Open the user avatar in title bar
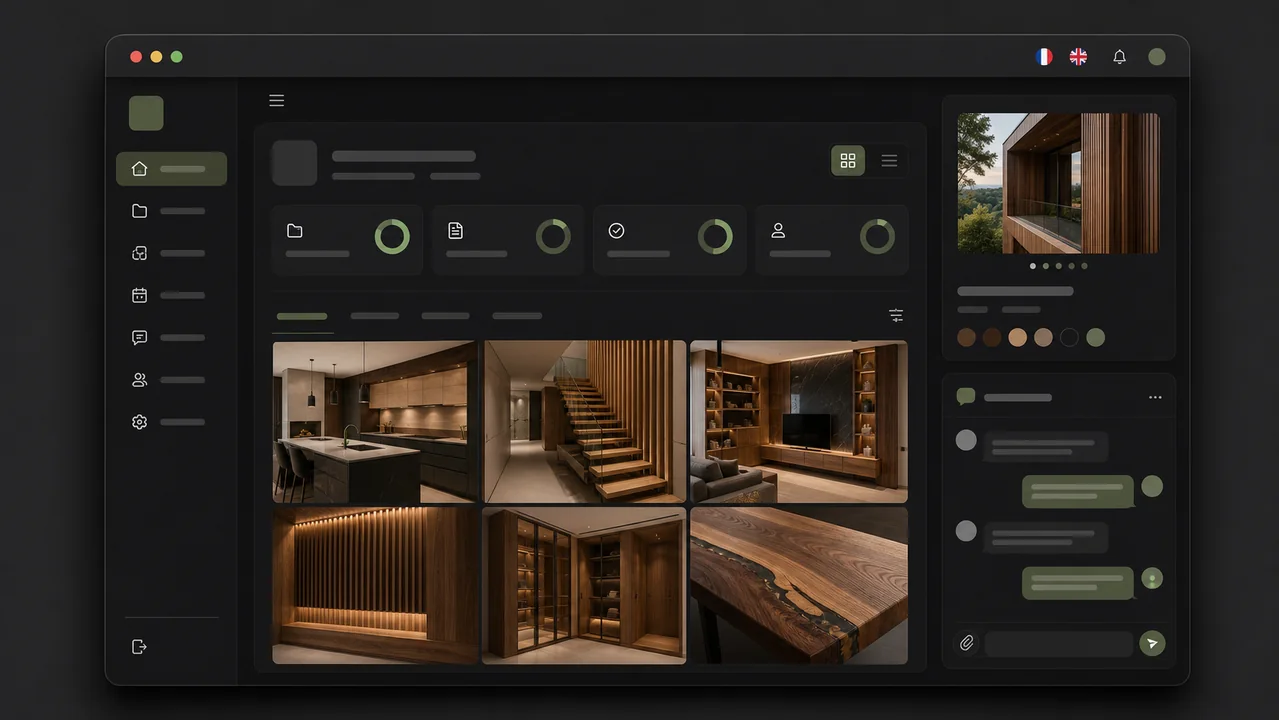 click(x=1157, y=57)
